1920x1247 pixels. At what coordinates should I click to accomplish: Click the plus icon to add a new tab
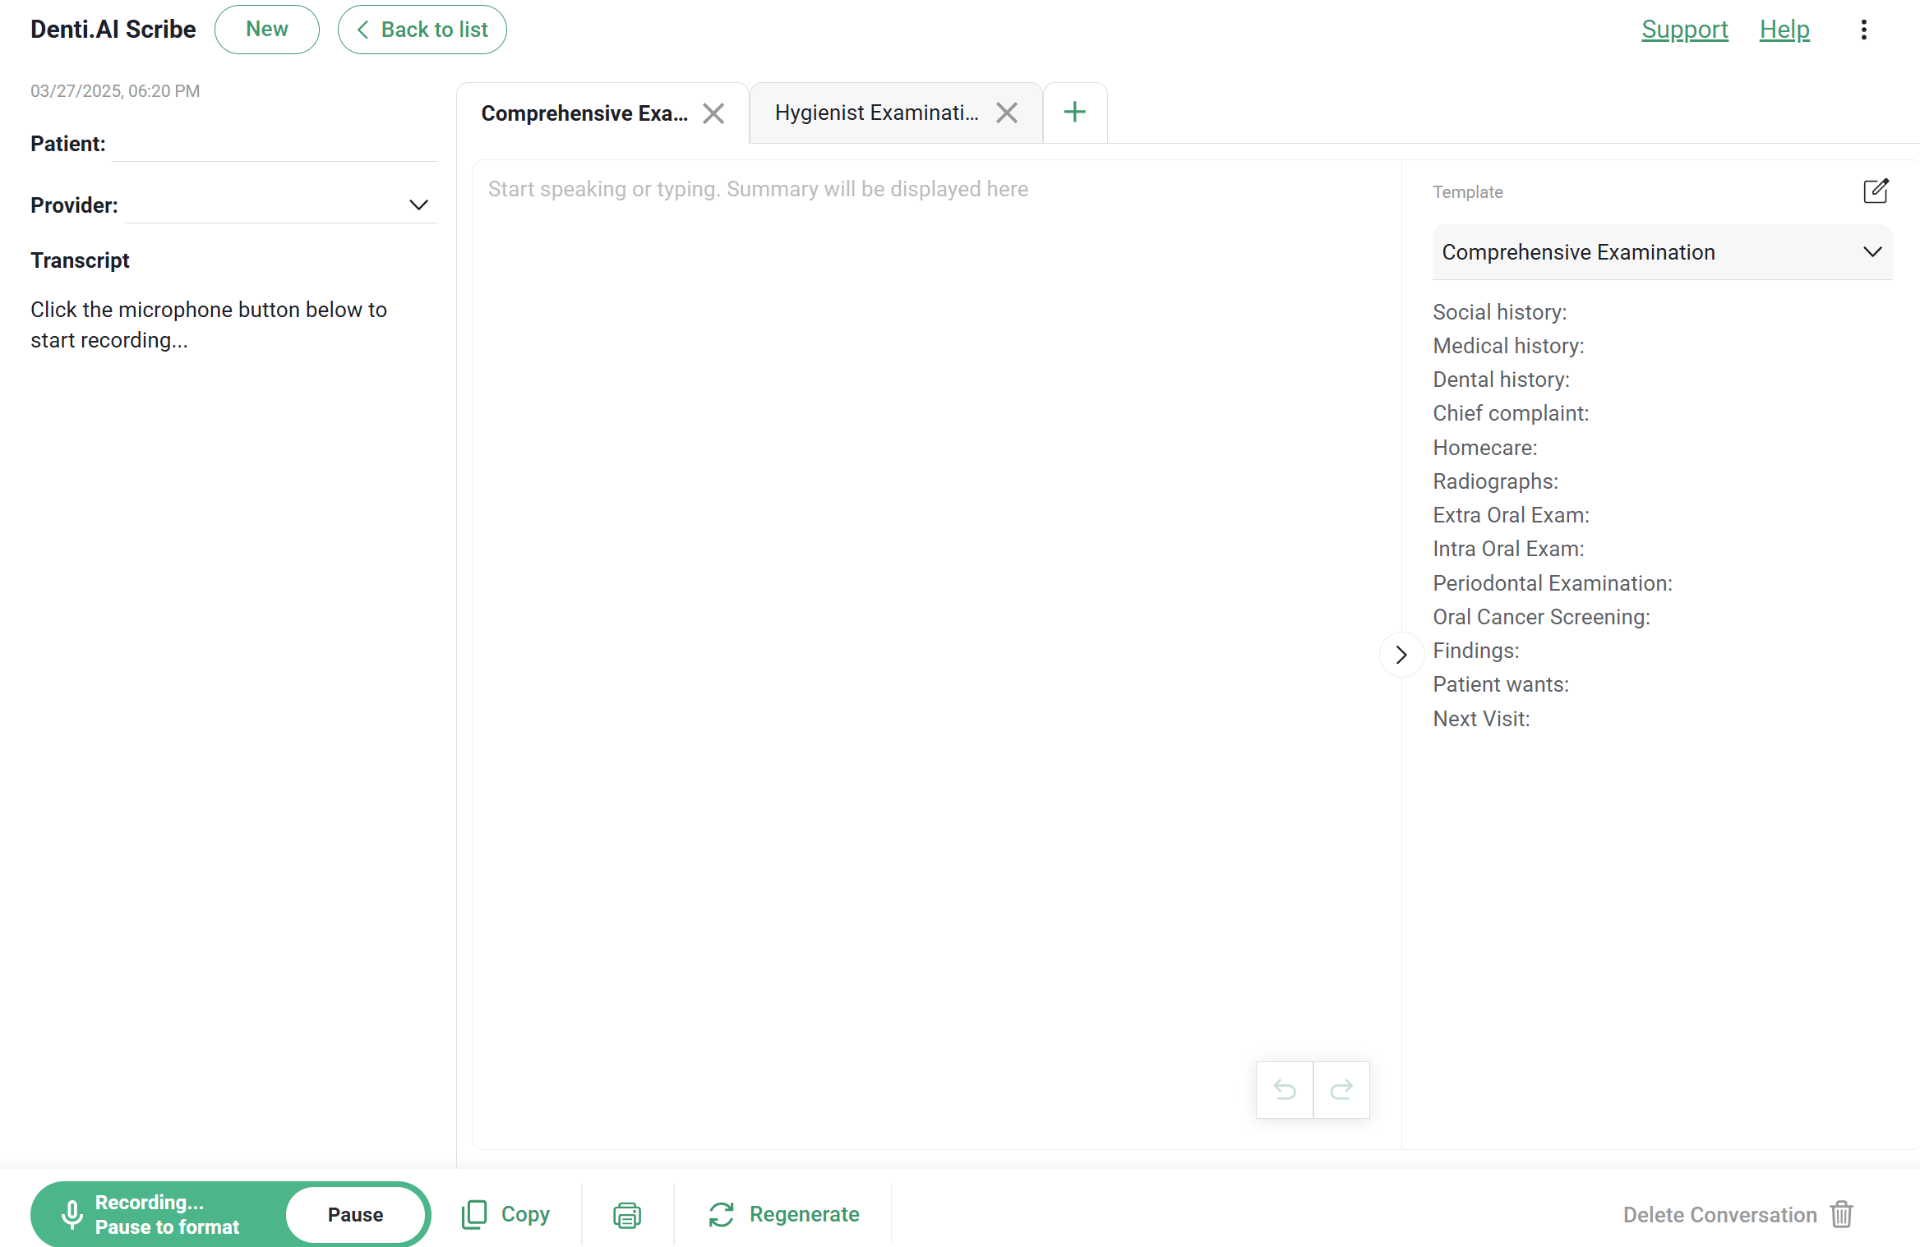[1074, 111]
